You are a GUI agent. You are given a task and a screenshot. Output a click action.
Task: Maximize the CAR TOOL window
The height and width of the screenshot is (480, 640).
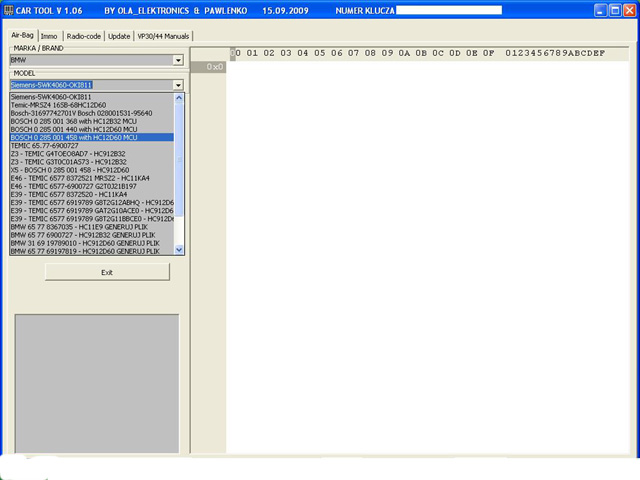(x=615, y=10)
